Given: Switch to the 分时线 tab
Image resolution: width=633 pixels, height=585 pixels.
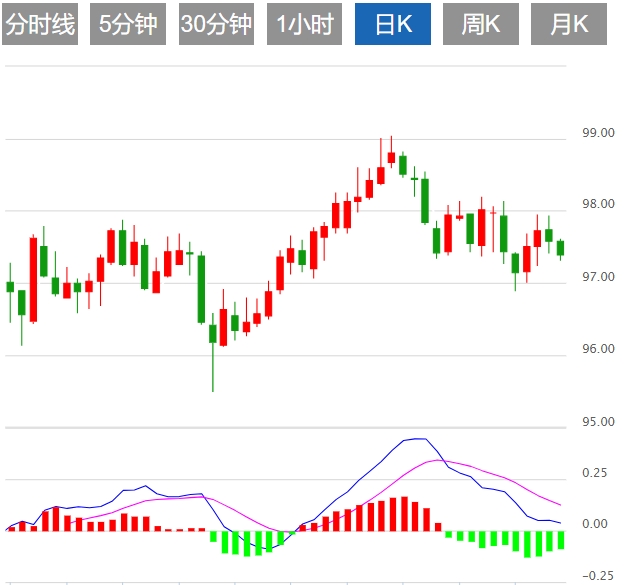Looking at the screenshot, I should (40, 25).
